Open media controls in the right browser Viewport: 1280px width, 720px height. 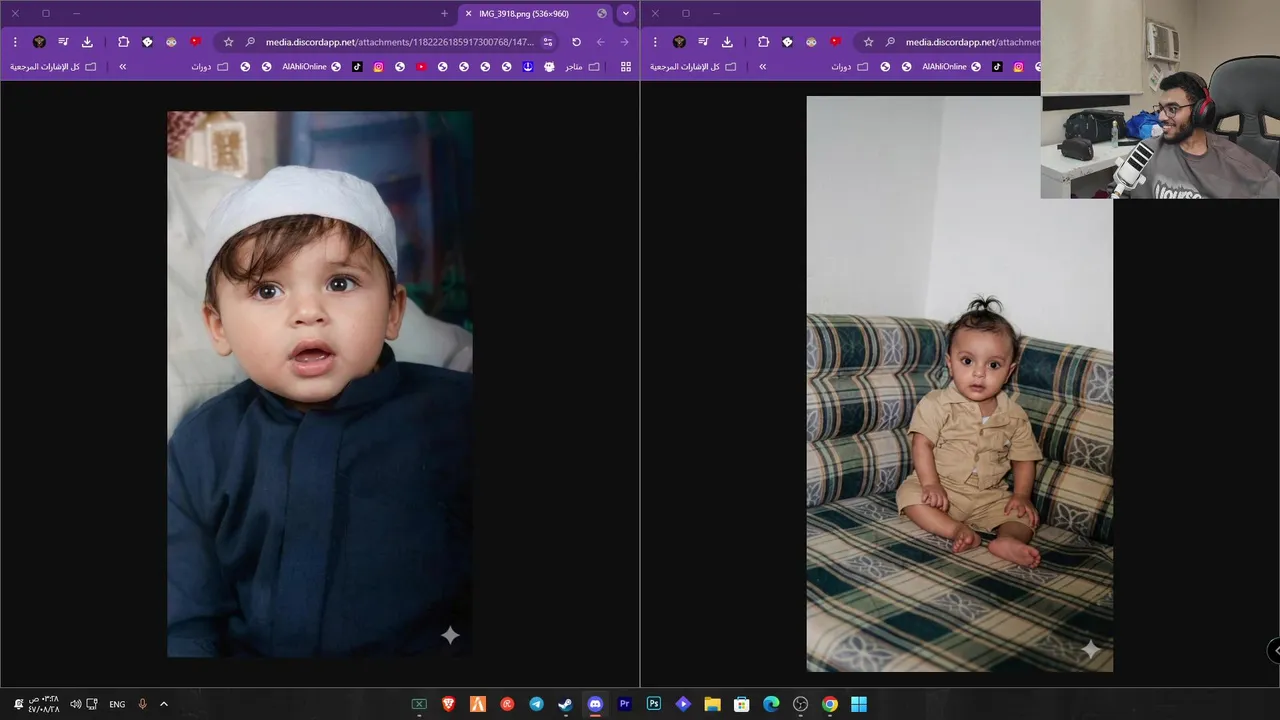point(703,42)
